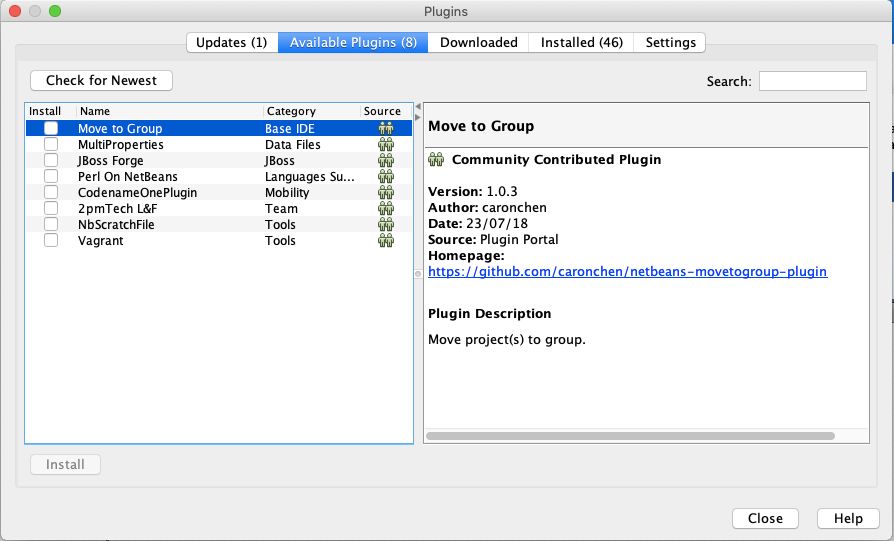Check the NbScratchFile install checkbox

point(51,224)
